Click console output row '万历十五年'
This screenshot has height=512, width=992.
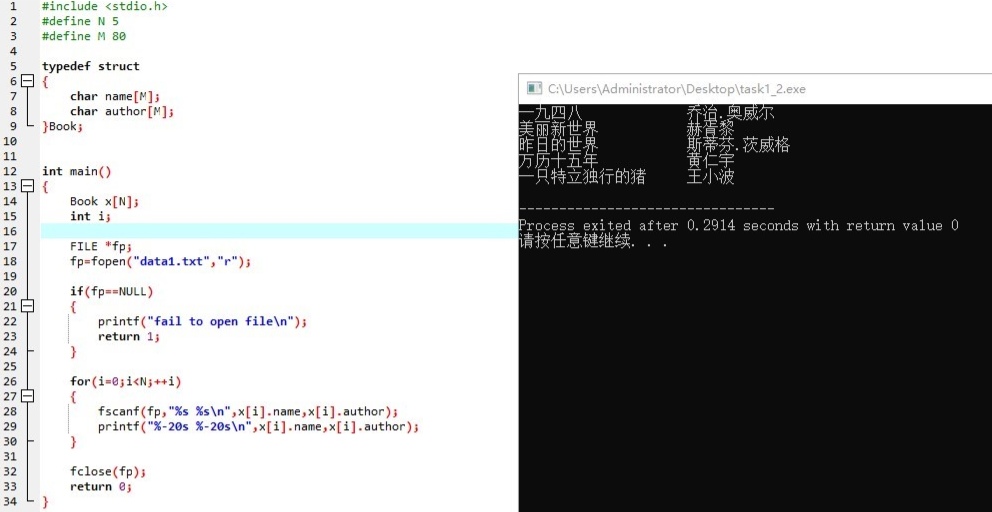point(558,161)
